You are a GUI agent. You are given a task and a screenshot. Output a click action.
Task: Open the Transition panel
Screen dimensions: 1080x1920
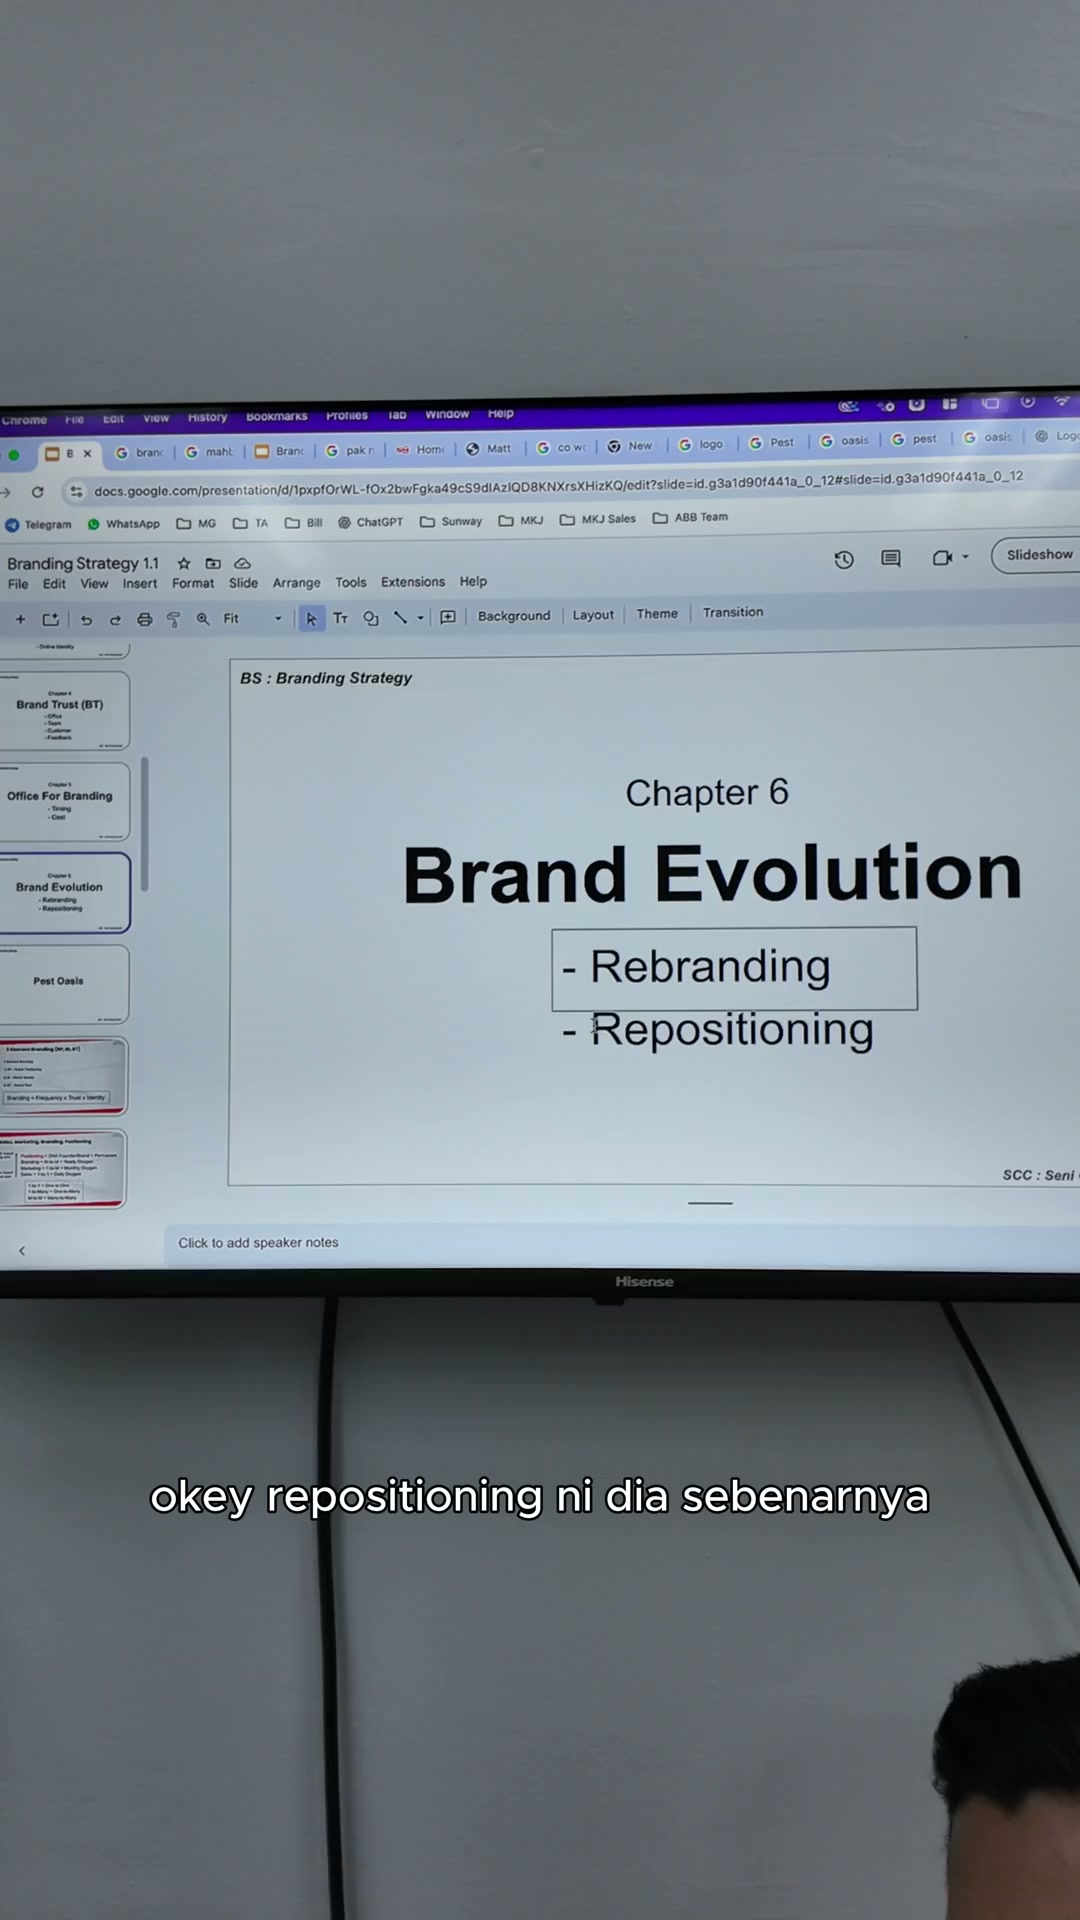(733, 612)
